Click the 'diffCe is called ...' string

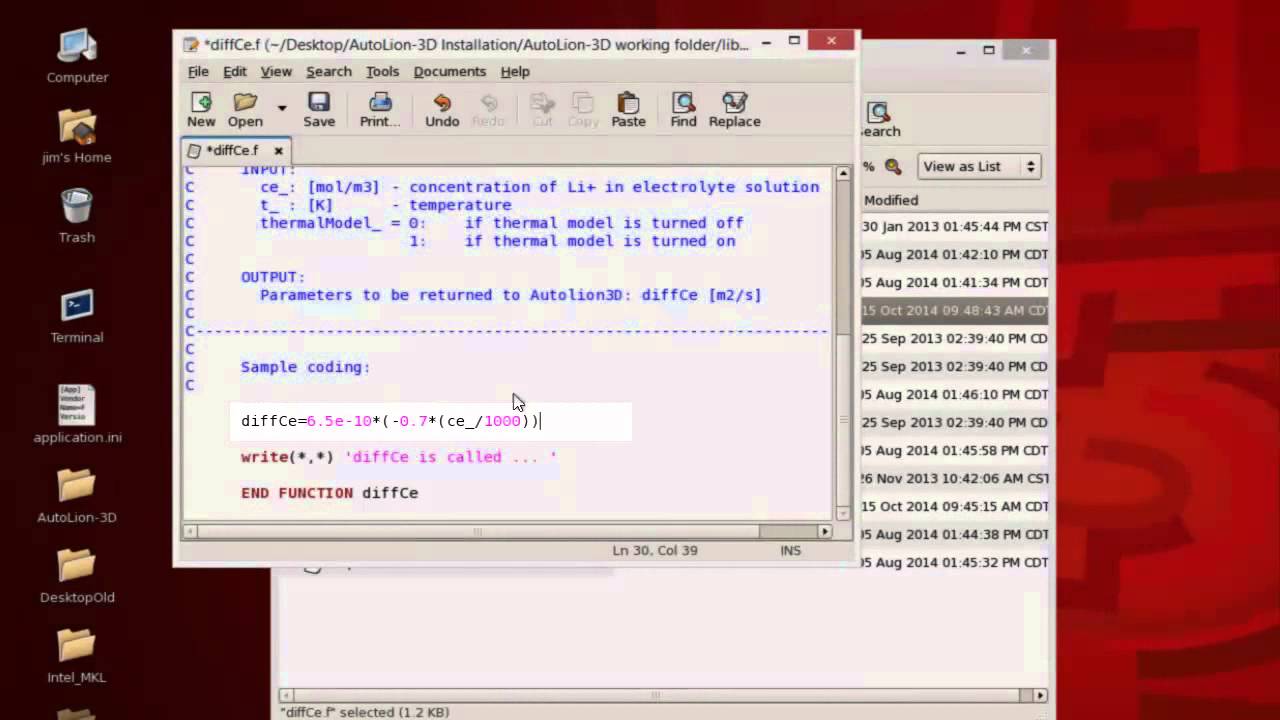point(450,457)
